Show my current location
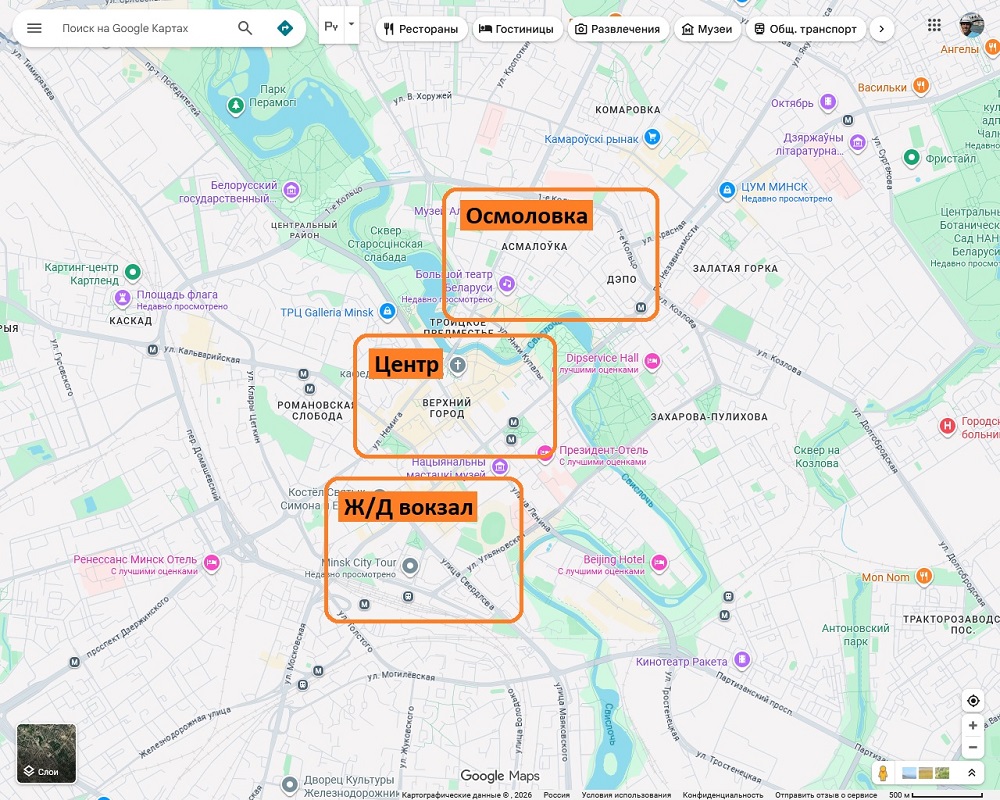 coord(973,700)
